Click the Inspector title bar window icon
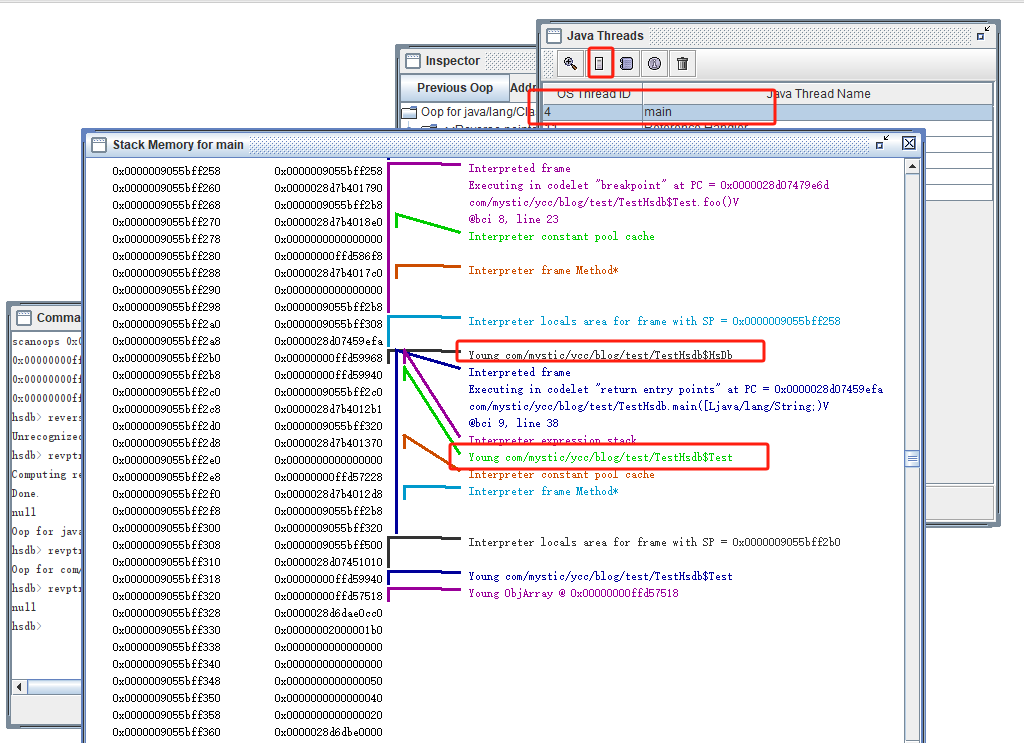 (x=413, y=61)
